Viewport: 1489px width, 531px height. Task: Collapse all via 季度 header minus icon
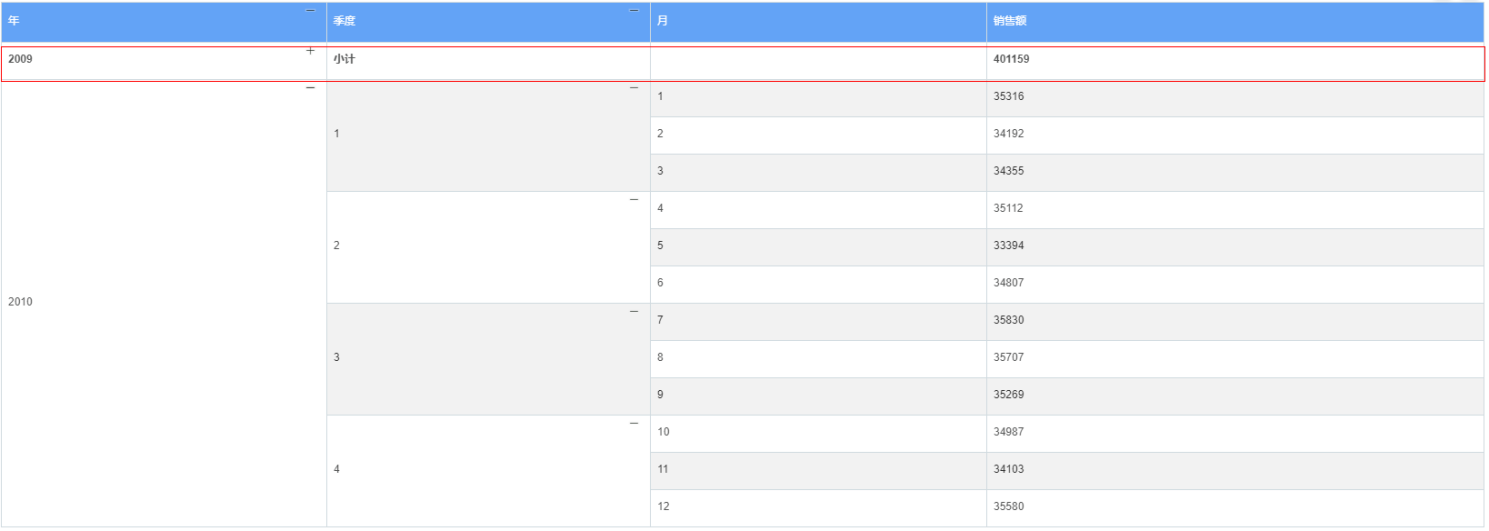pos(633,11)
